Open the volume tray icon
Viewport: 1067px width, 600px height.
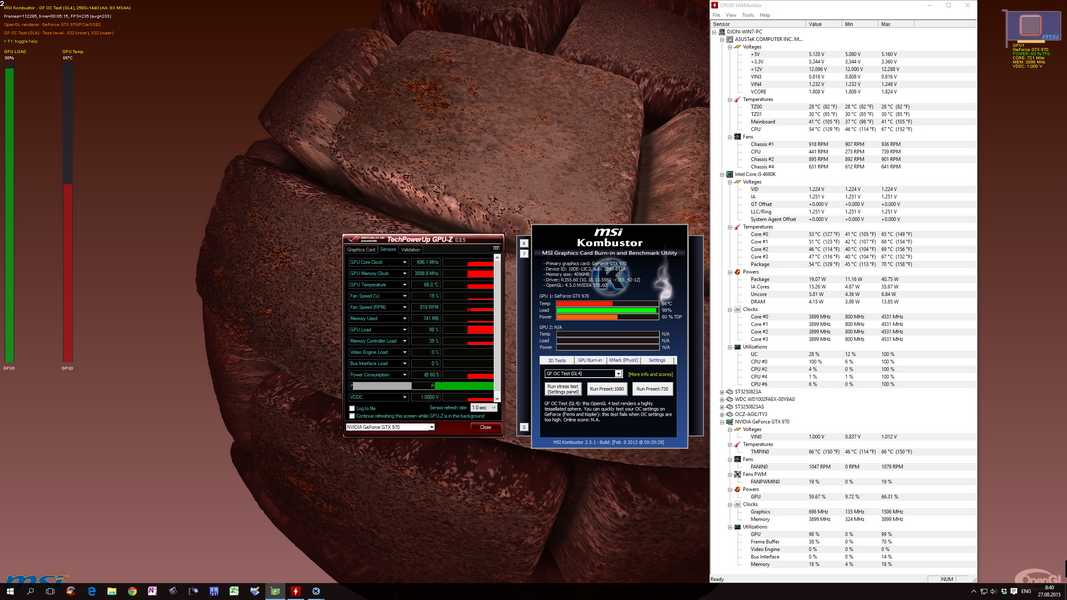[994, 592]
